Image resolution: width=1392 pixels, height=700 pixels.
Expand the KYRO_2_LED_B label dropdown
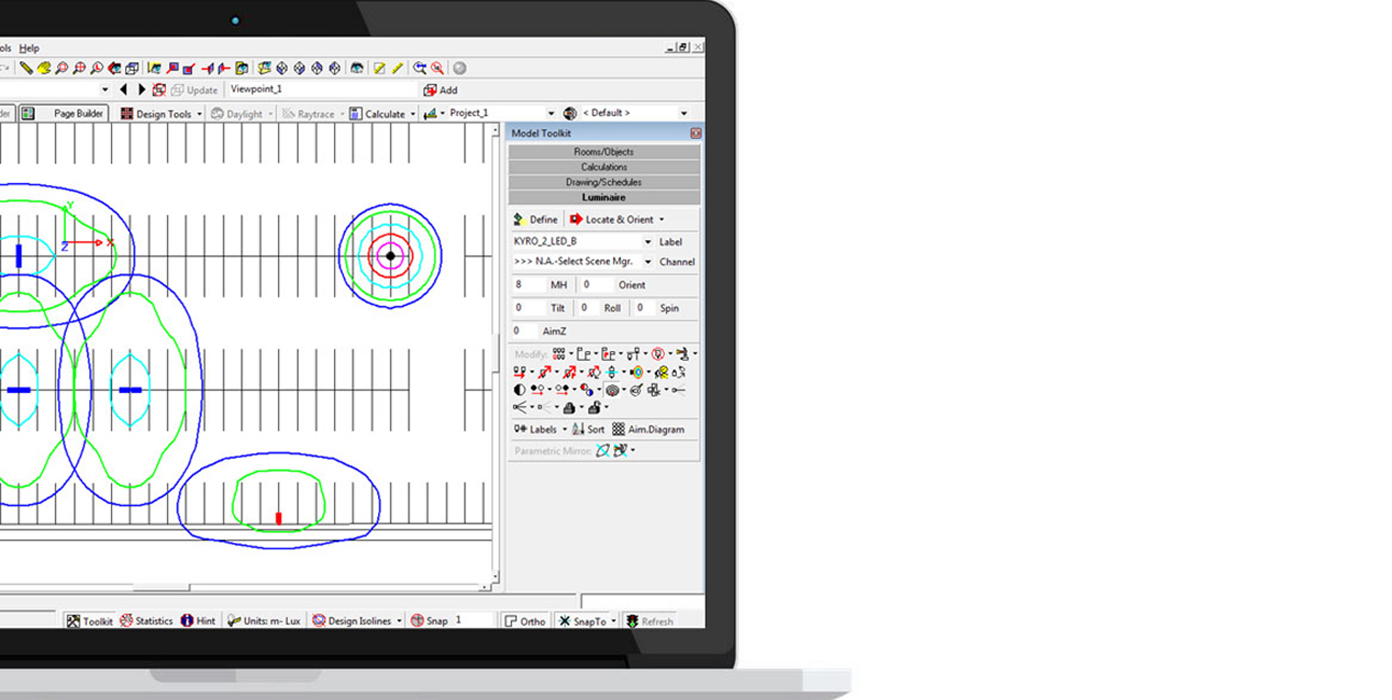647,242
